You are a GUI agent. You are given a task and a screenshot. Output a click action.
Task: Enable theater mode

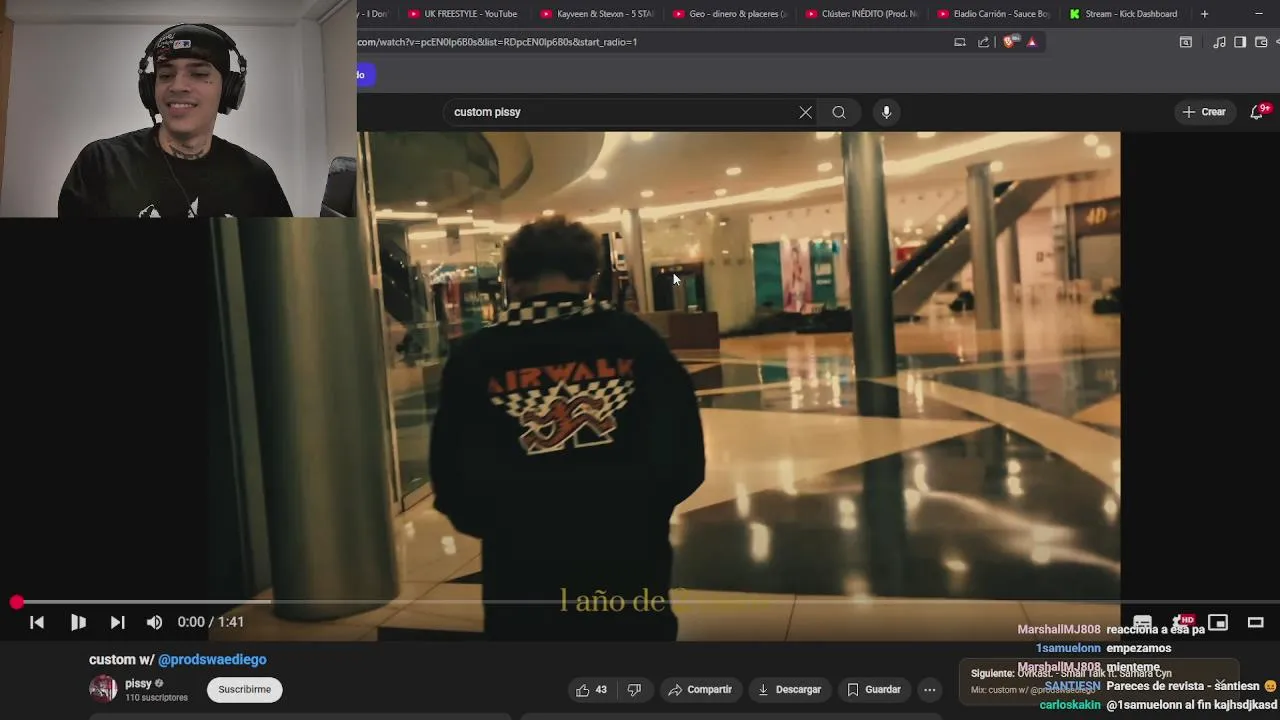pos(1256,622)
